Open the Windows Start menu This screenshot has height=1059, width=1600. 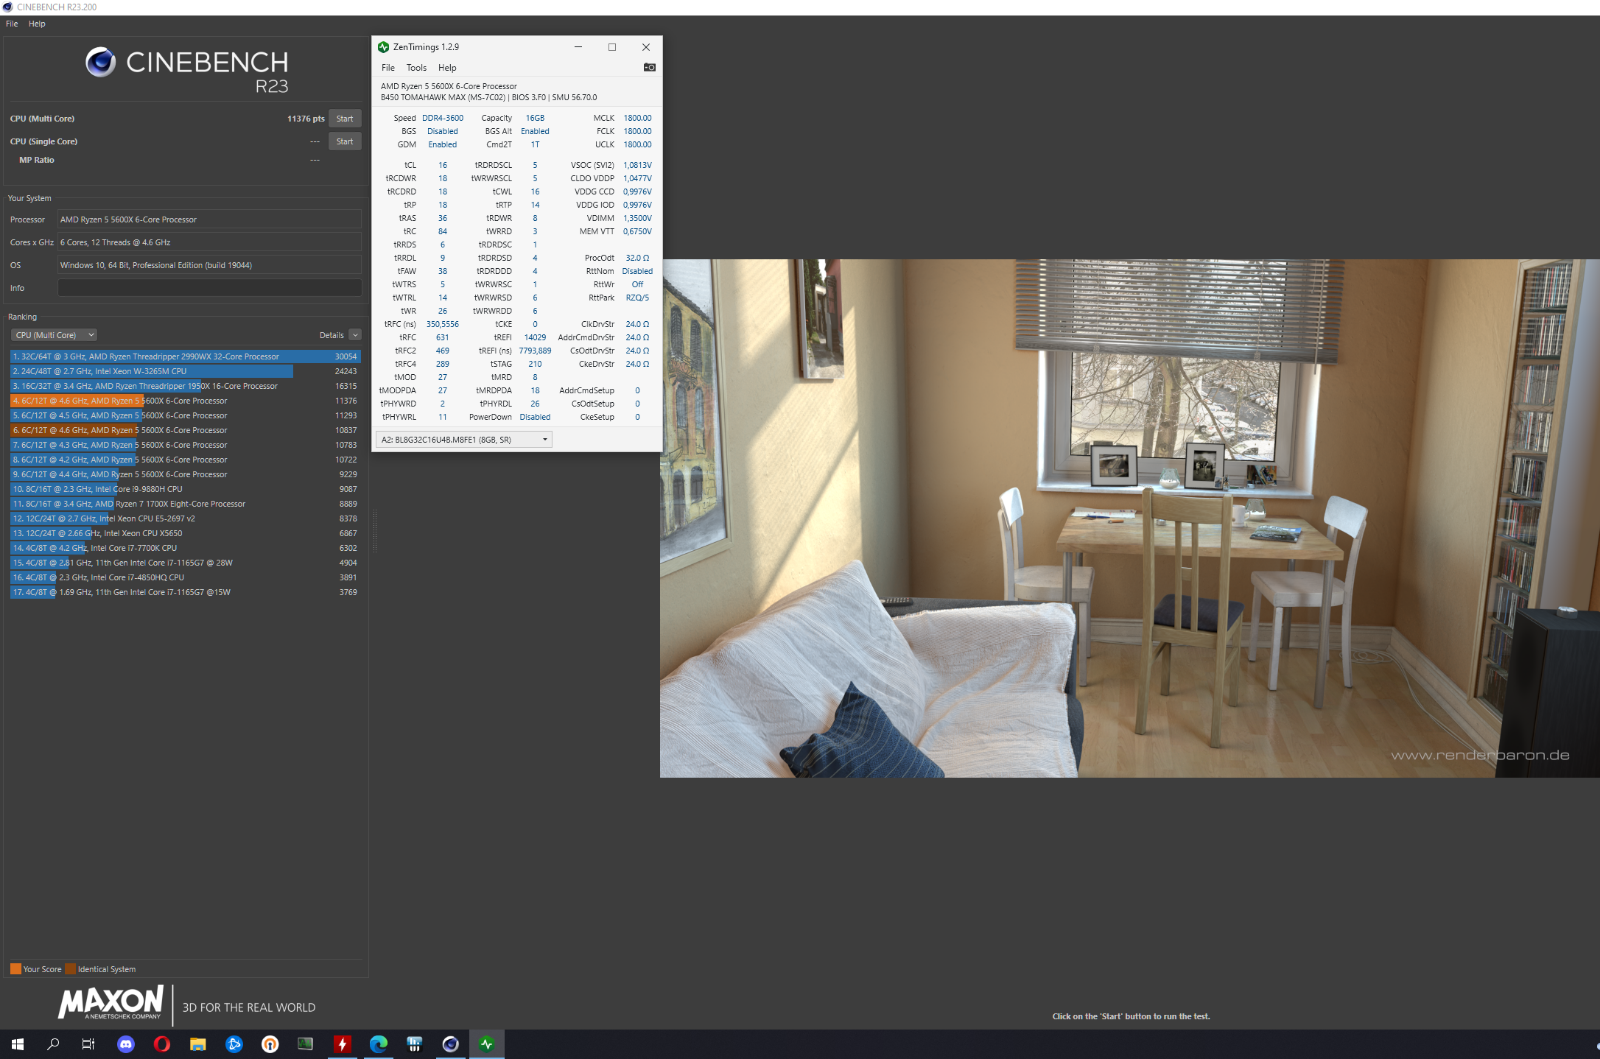pos(17,1044)
